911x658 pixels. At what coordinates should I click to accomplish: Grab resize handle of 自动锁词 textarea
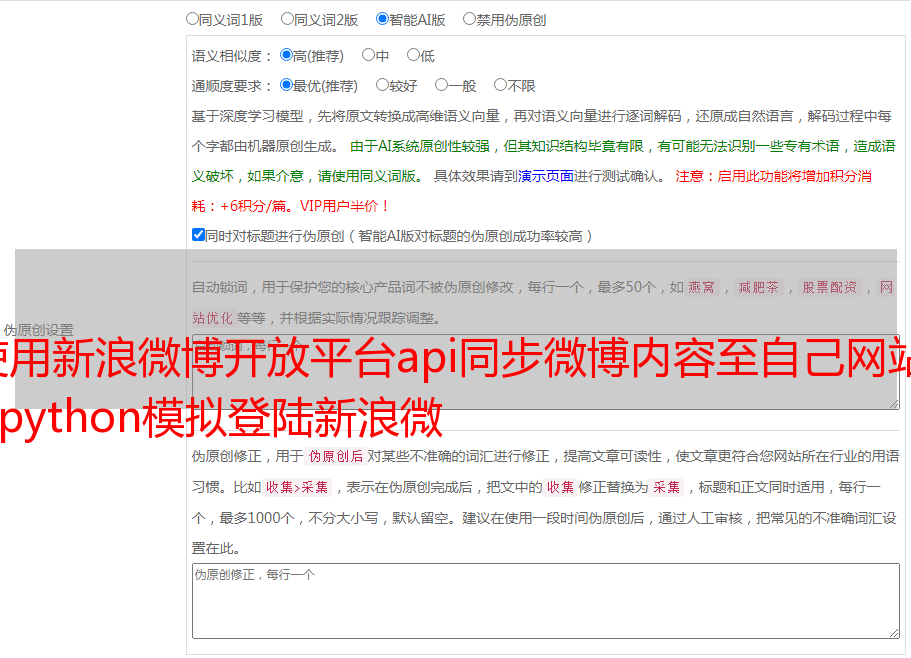coord(894,404)
